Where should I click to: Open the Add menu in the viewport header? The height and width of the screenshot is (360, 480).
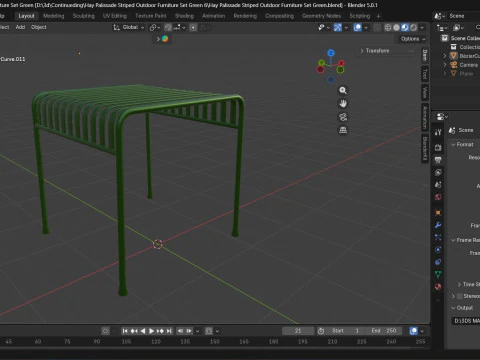coord(20,27)
